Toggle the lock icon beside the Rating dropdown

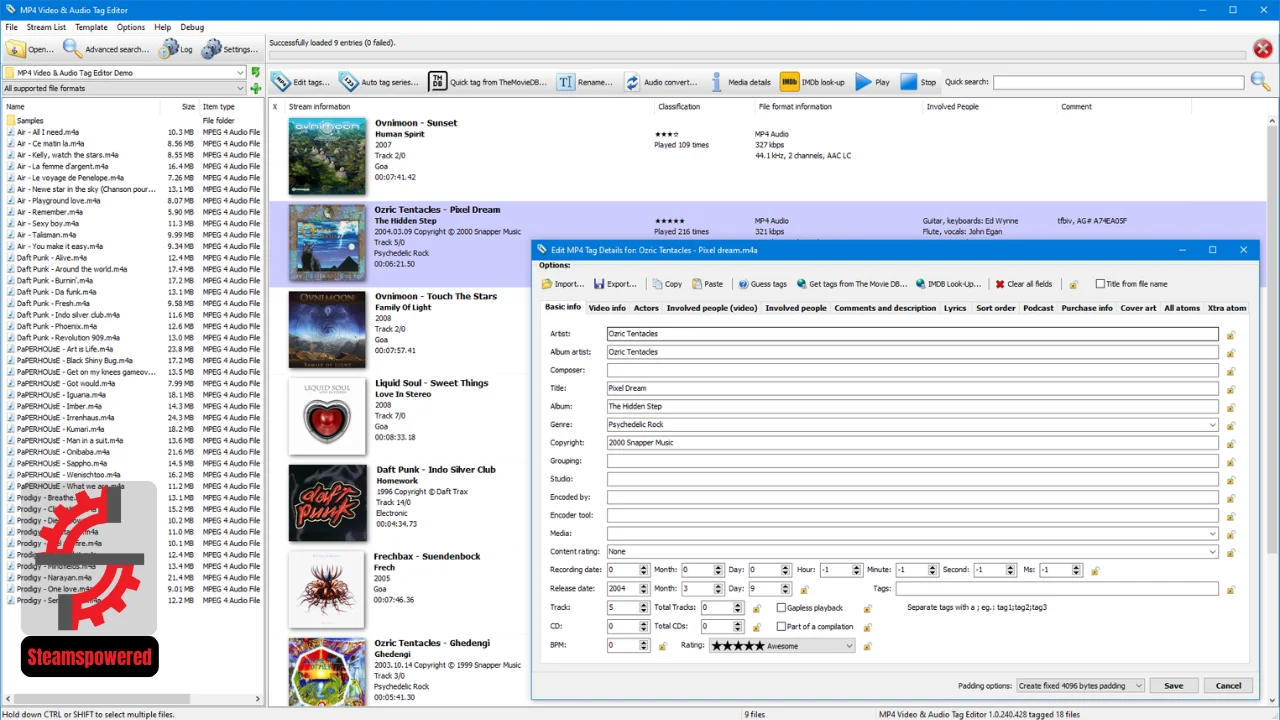point(867,646)
